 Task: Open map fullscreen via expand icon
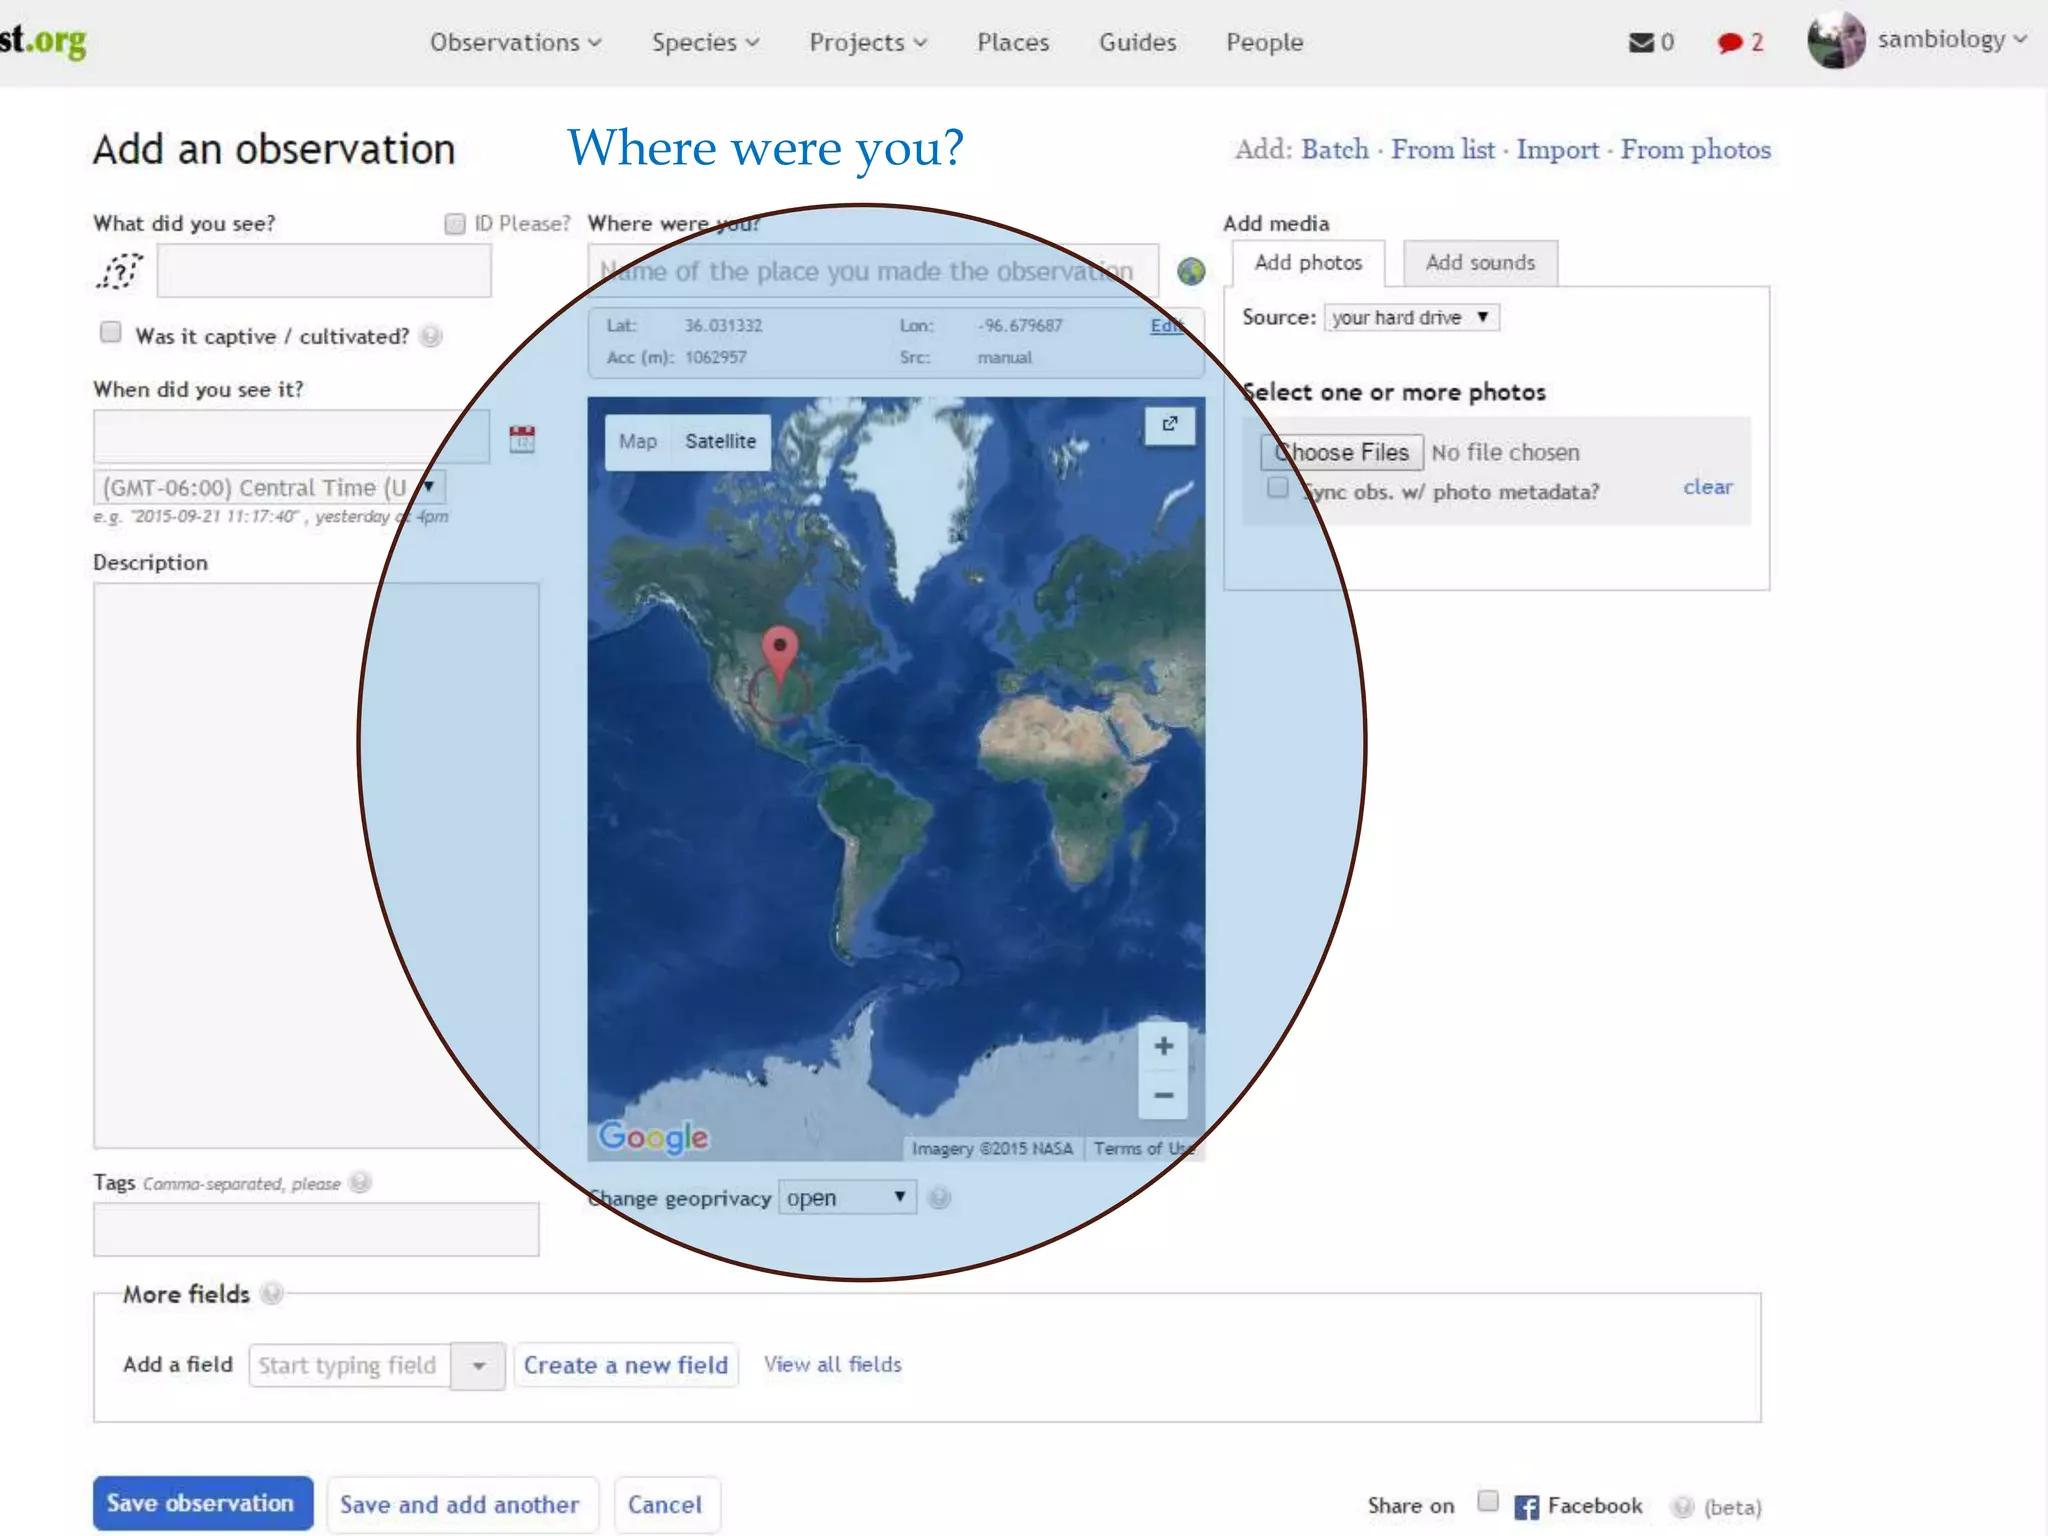point(1169,425)
